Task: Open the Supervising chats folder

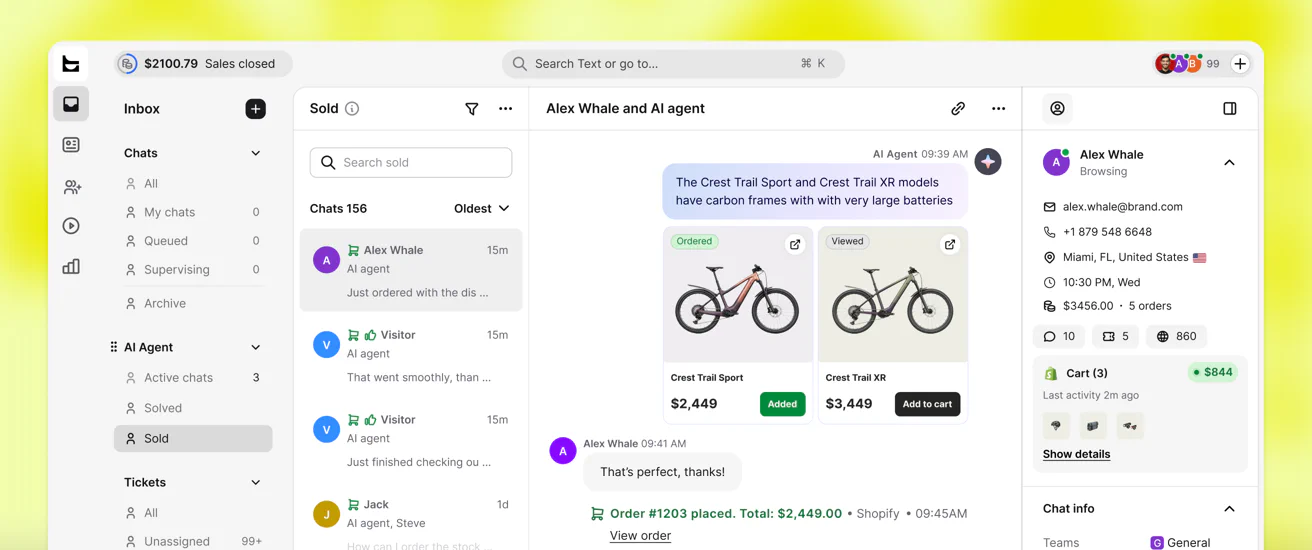Action: [x=193, y=270]
